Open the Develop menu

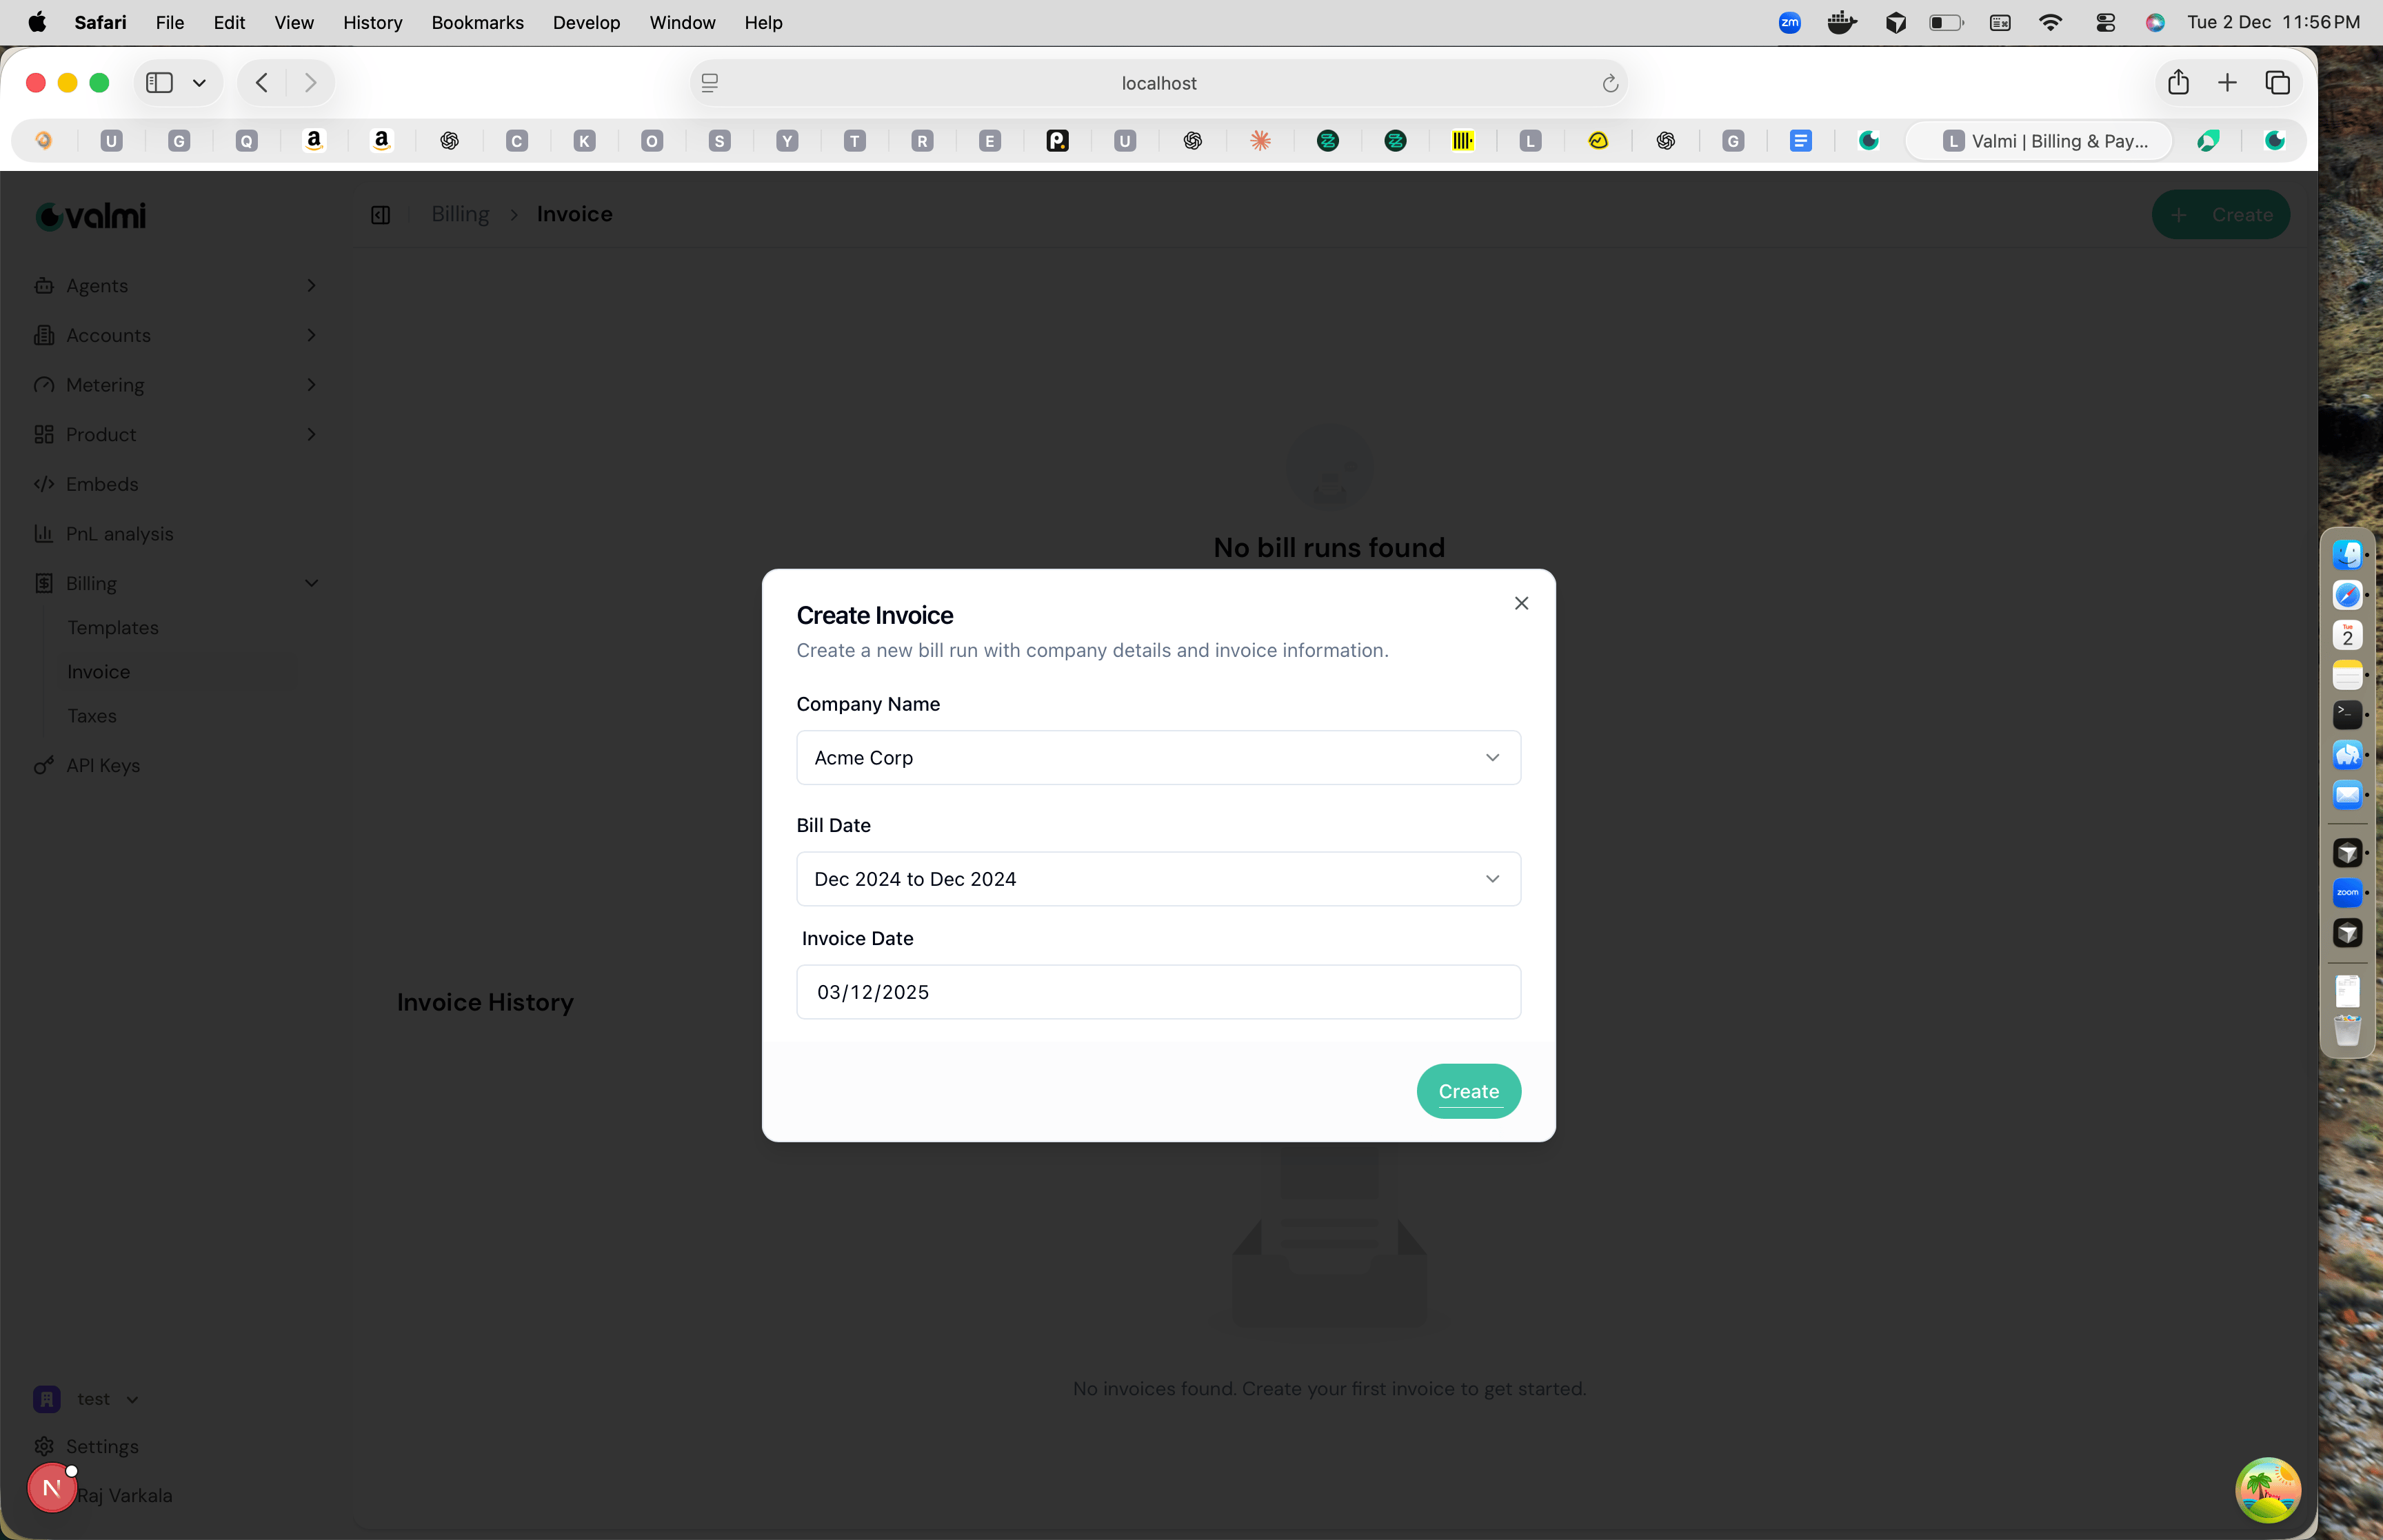pyautogui.click(x=586, y=22)
